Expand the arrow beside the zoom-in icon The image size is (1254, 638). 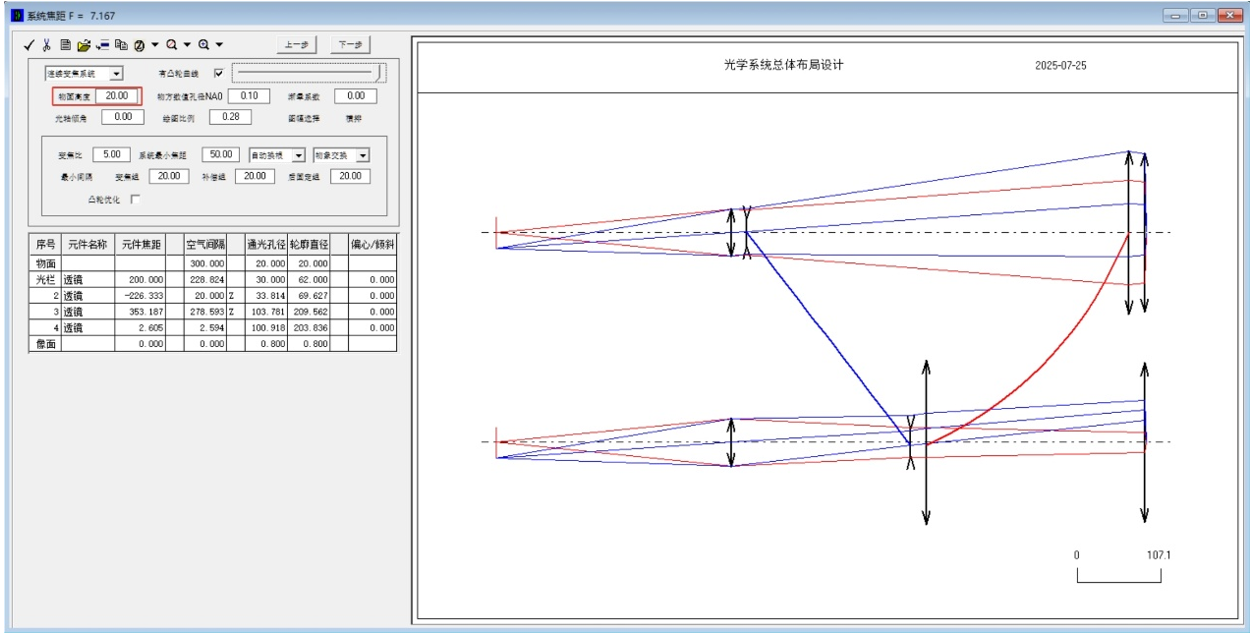pos(219,45)
